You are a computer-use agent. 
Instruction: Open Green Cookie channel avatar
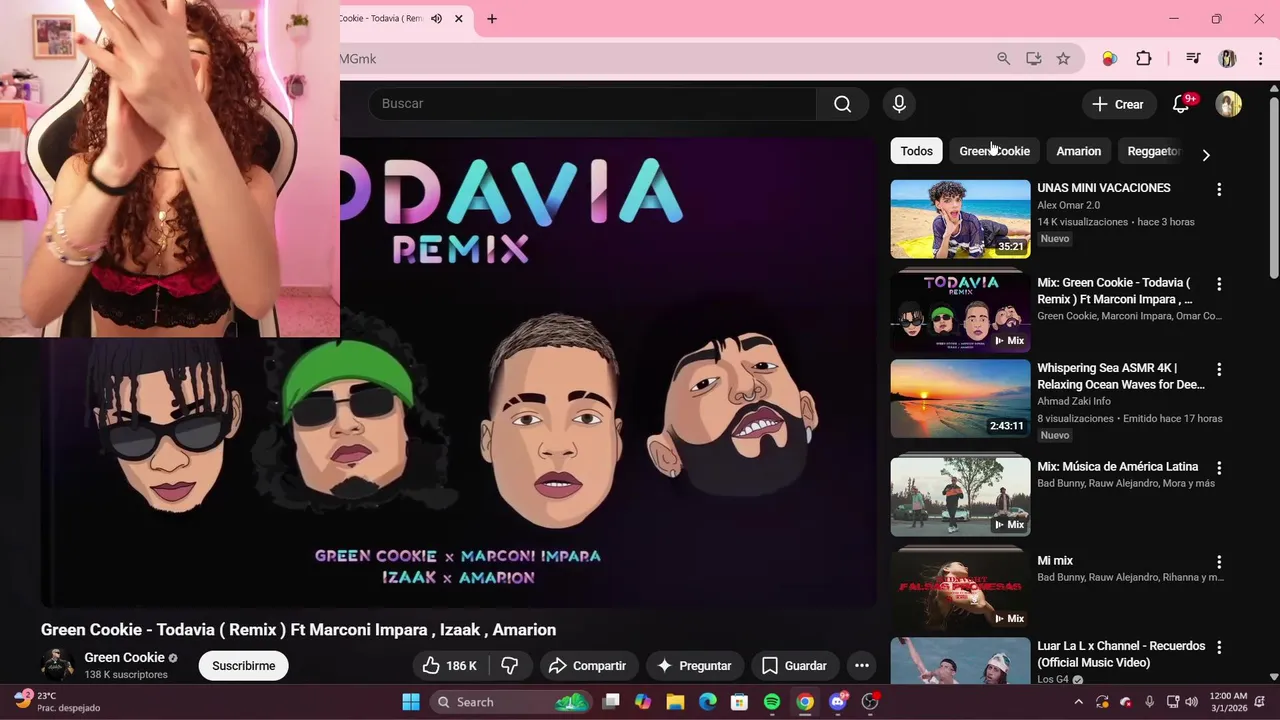[57, 665]
